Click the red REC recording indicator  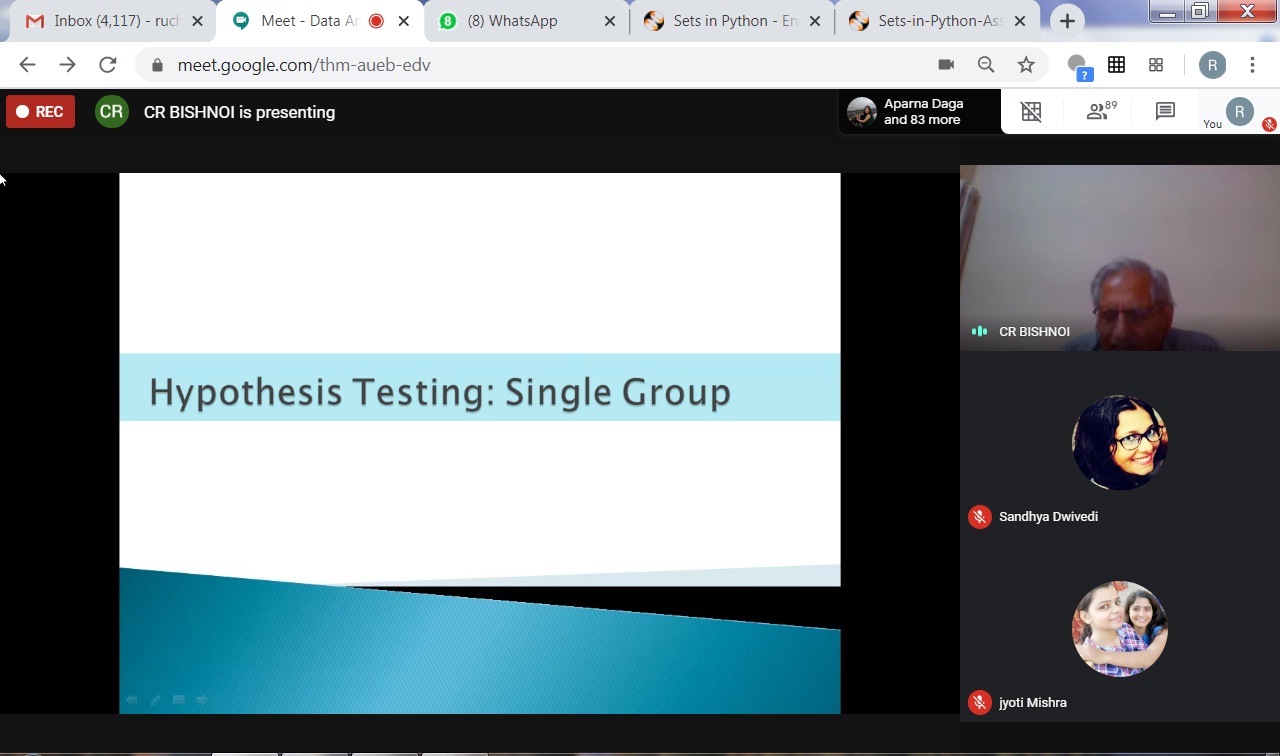pyautogui.click(x=40, y=112)
